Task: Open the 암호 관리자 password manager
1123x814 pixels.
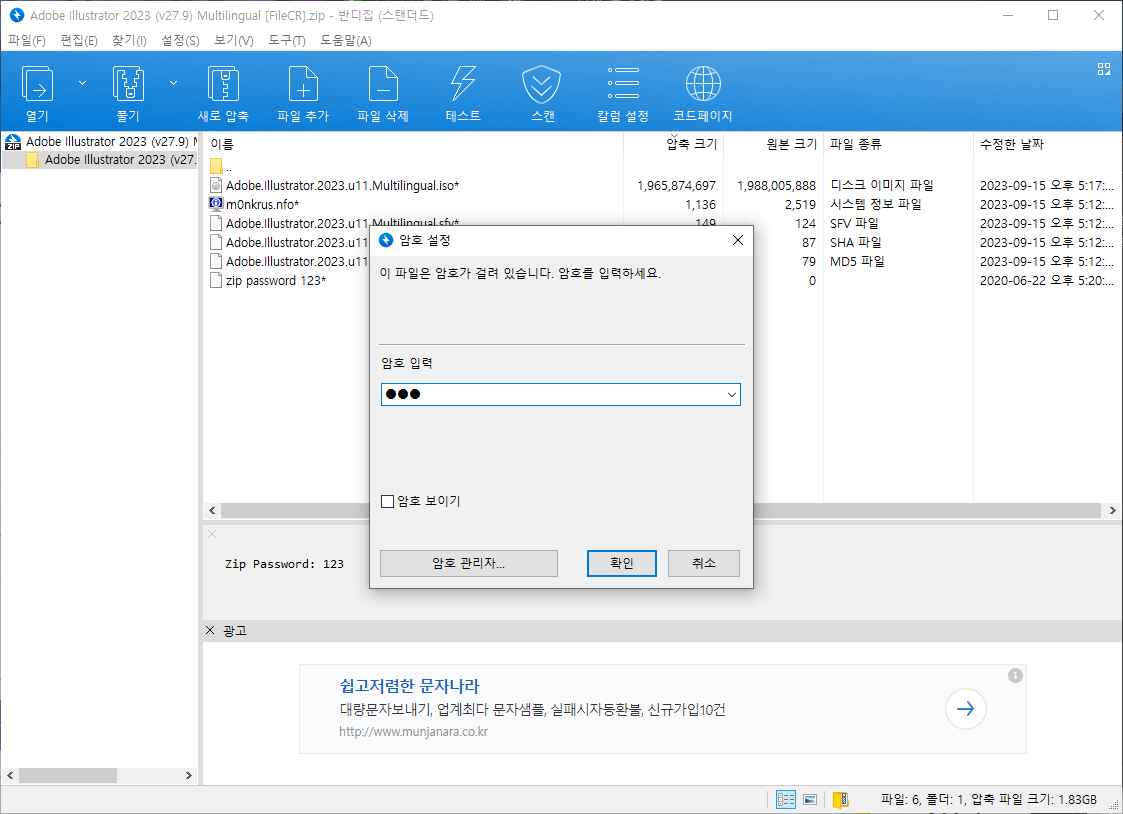Action: click(468, 563)
